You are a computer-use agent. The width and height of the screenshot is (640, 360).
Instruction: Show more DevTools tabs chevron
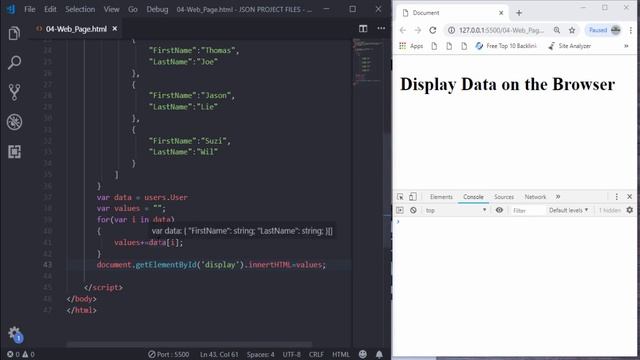(558, 197)
